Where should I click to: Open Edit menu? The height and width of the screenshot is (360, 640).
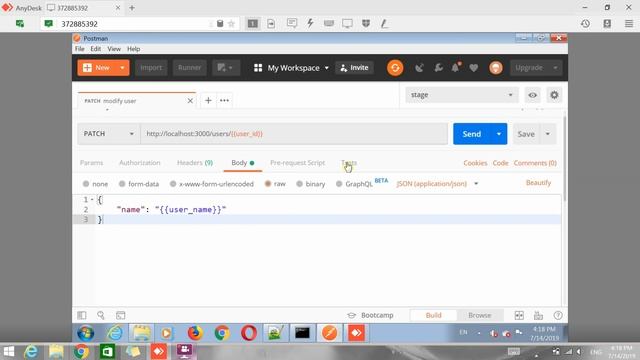[x=96, y=49]
